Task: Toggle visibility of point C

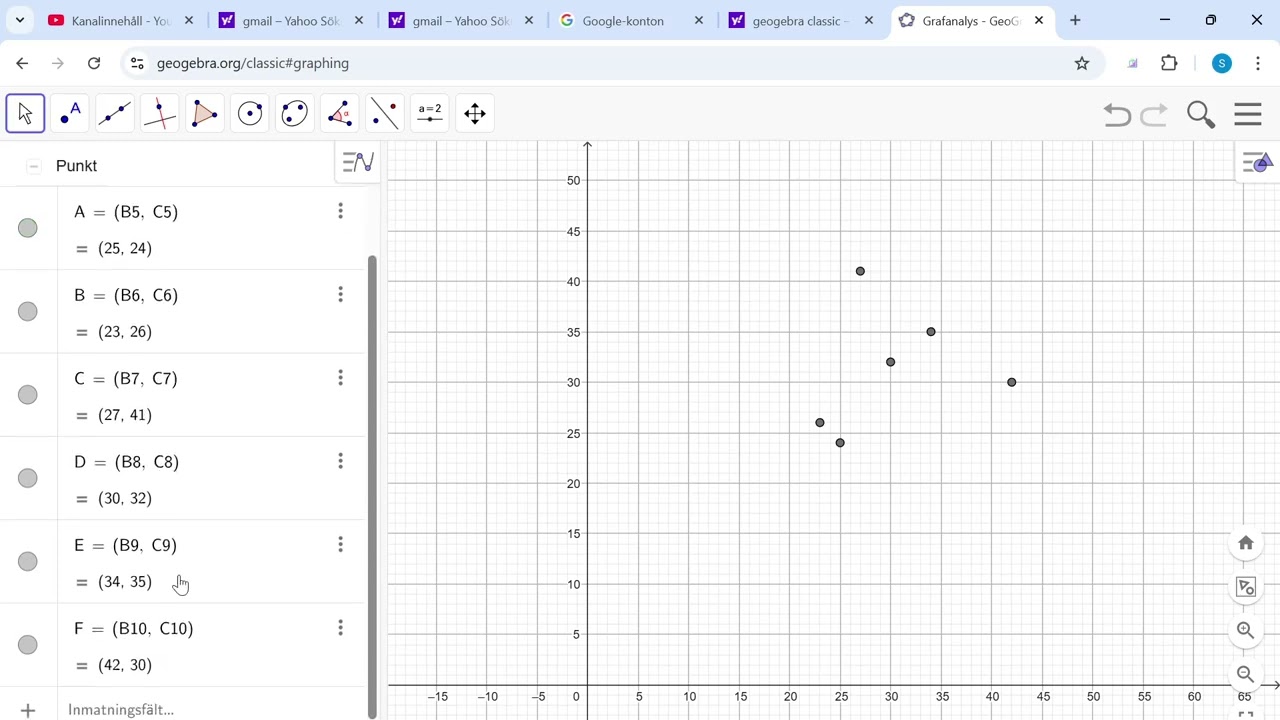Action: point(28,395)
